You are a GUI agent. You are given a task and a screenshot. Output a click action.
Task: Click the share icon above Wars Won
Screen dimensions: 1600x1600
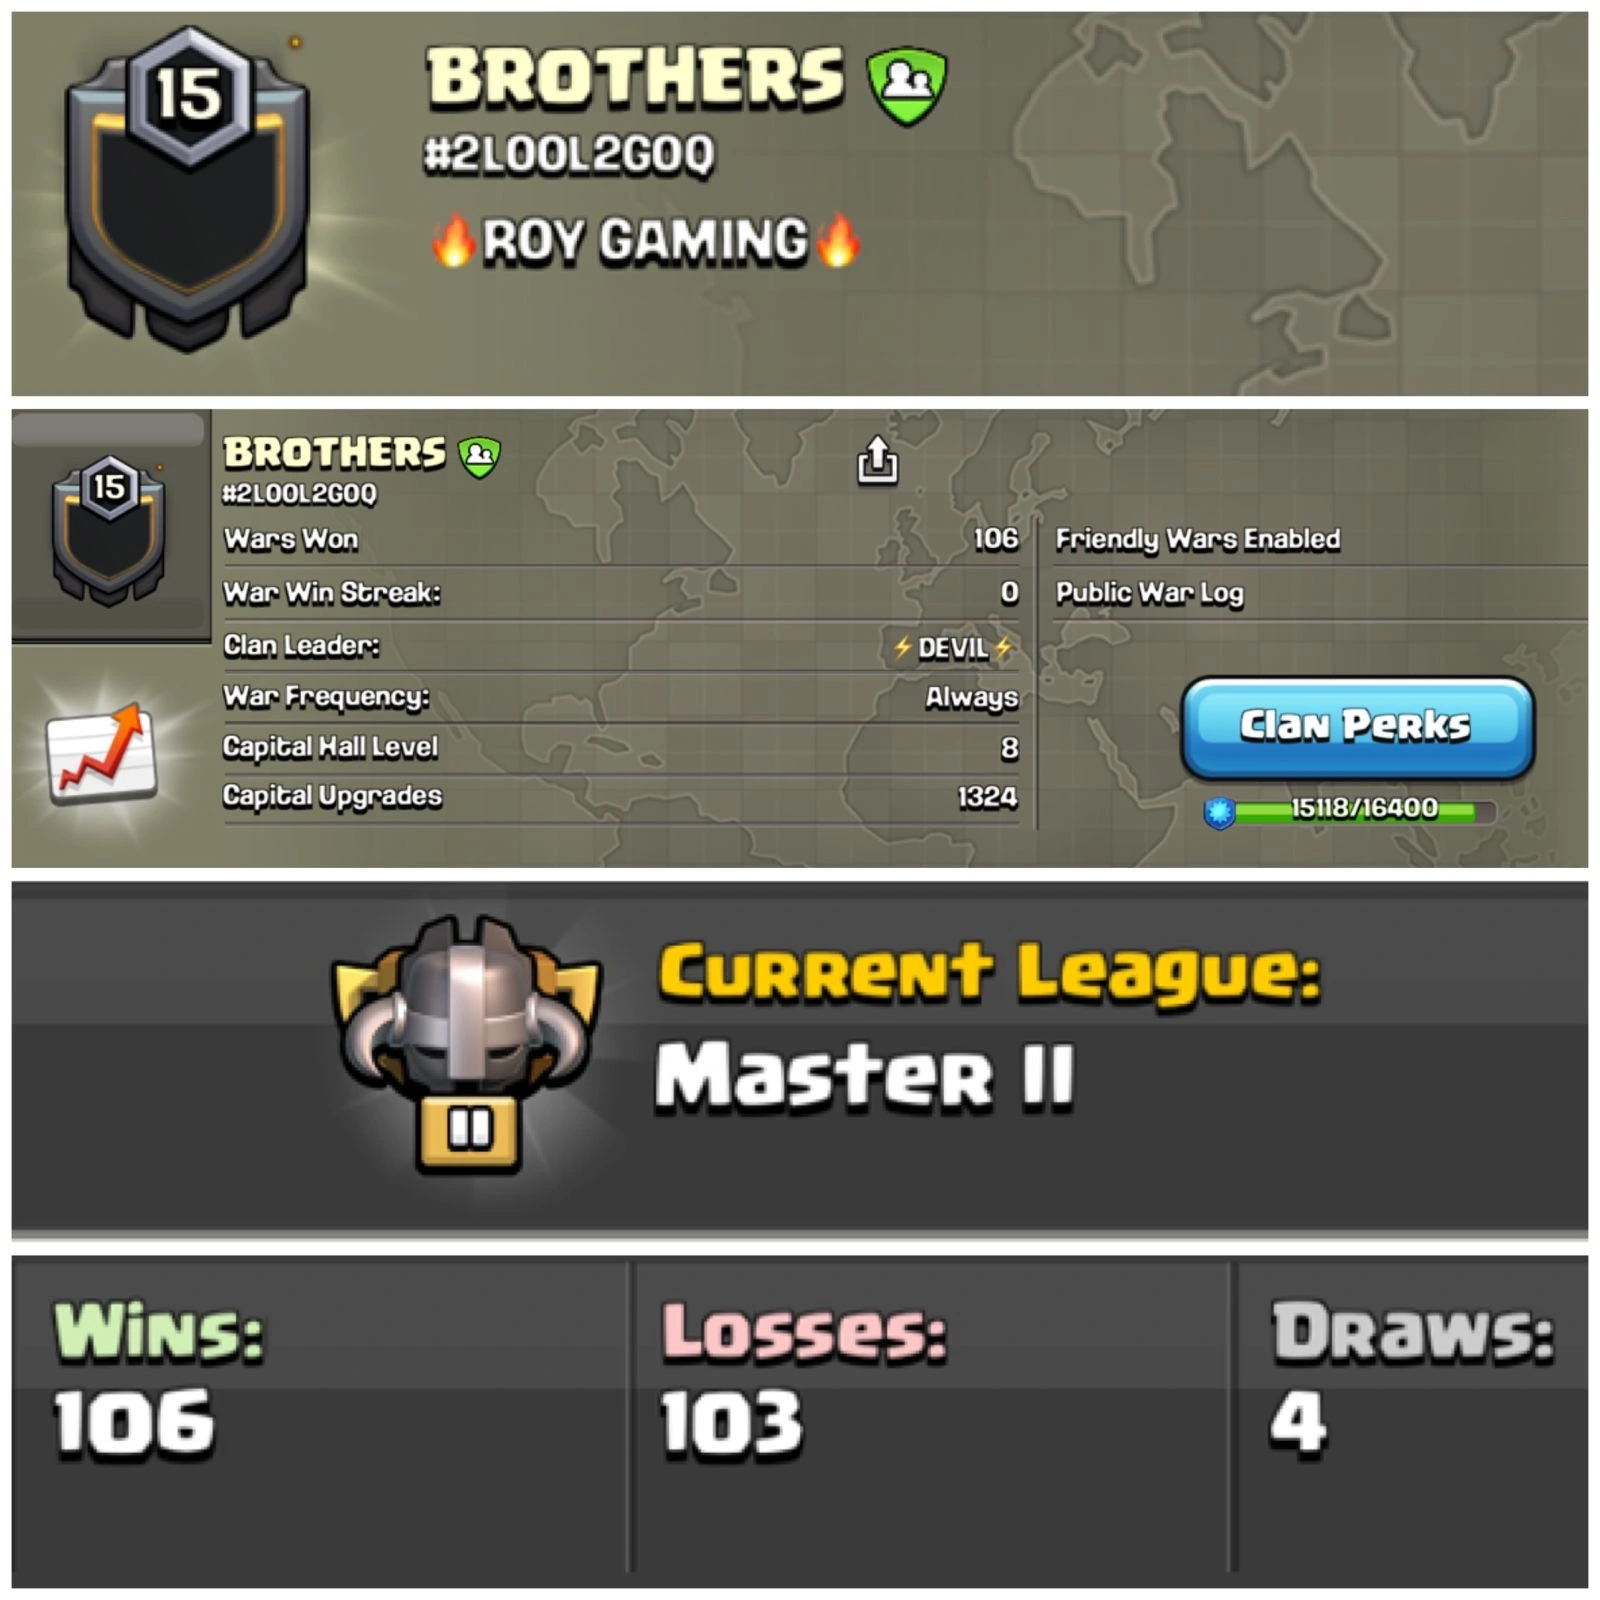(x=877, y=460)
